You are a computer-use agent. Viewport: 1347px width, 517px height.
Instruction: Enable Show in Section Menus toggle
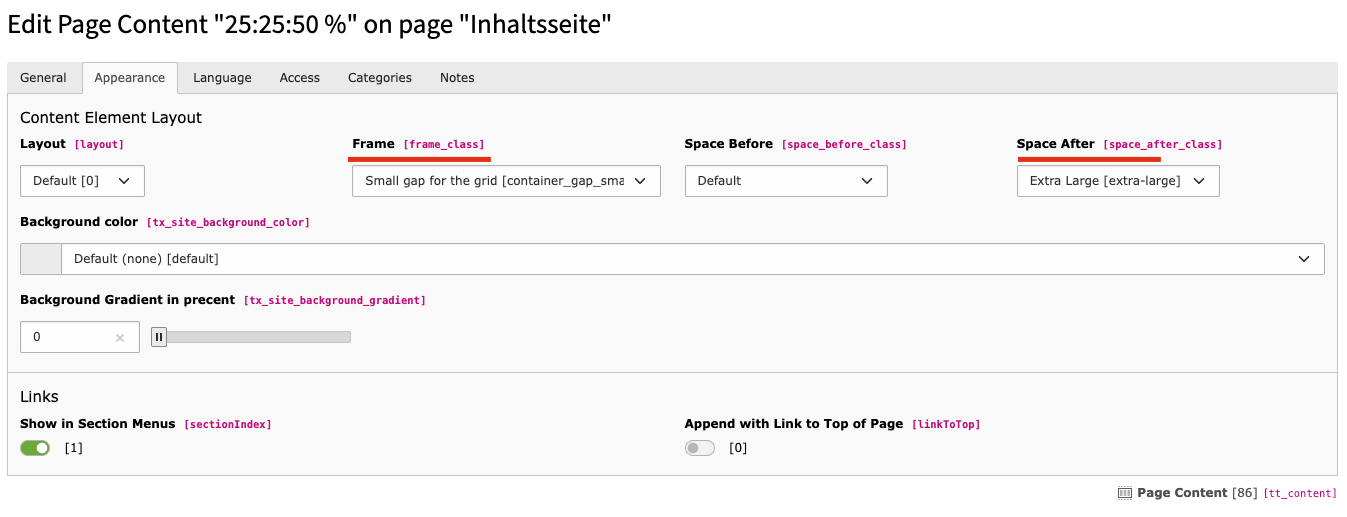[35, 448]
